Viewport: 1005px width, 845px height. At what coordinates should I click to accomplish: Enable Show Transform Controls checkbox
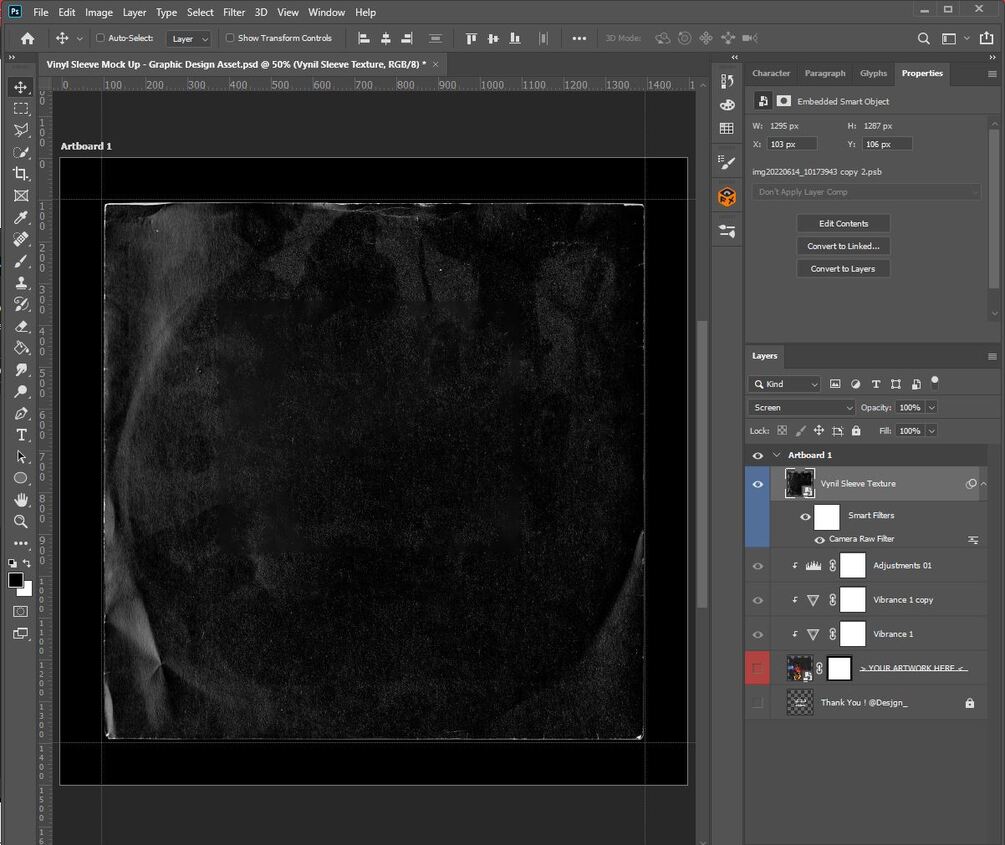click(x=229, y=38)
